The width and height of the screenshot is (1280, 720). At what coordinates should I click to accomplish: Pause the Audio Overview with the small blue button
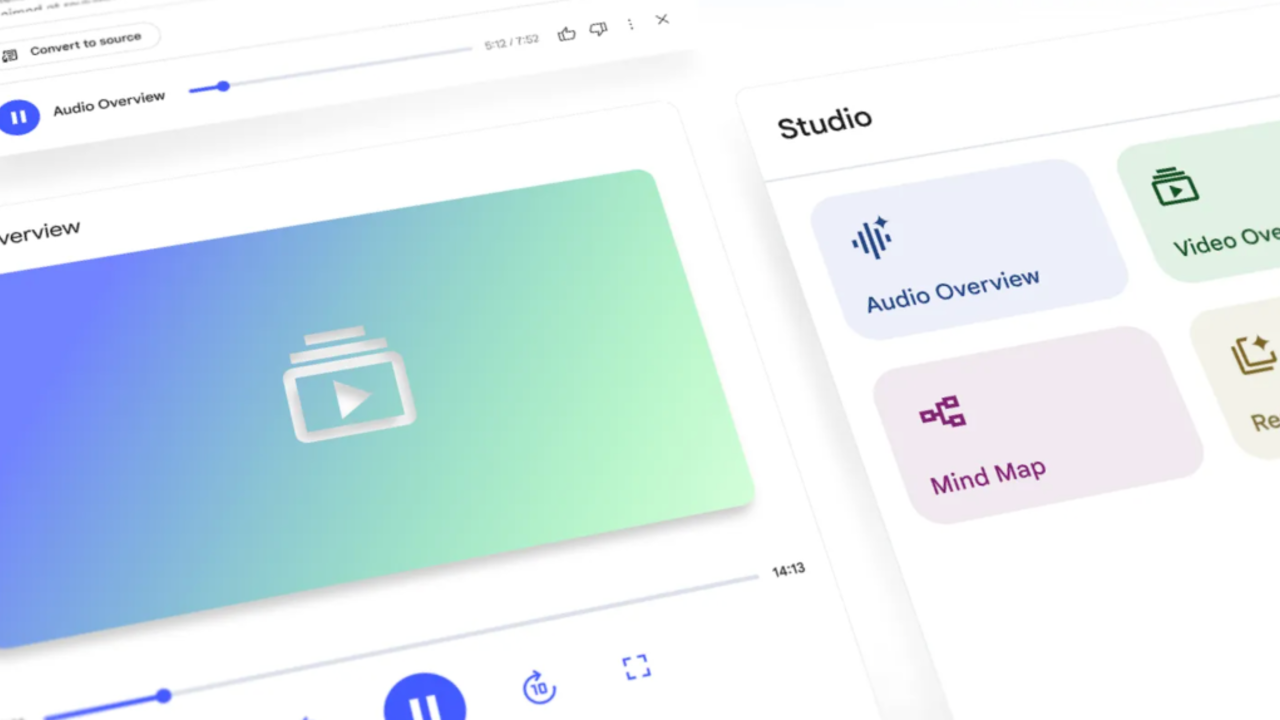(18, 117)
